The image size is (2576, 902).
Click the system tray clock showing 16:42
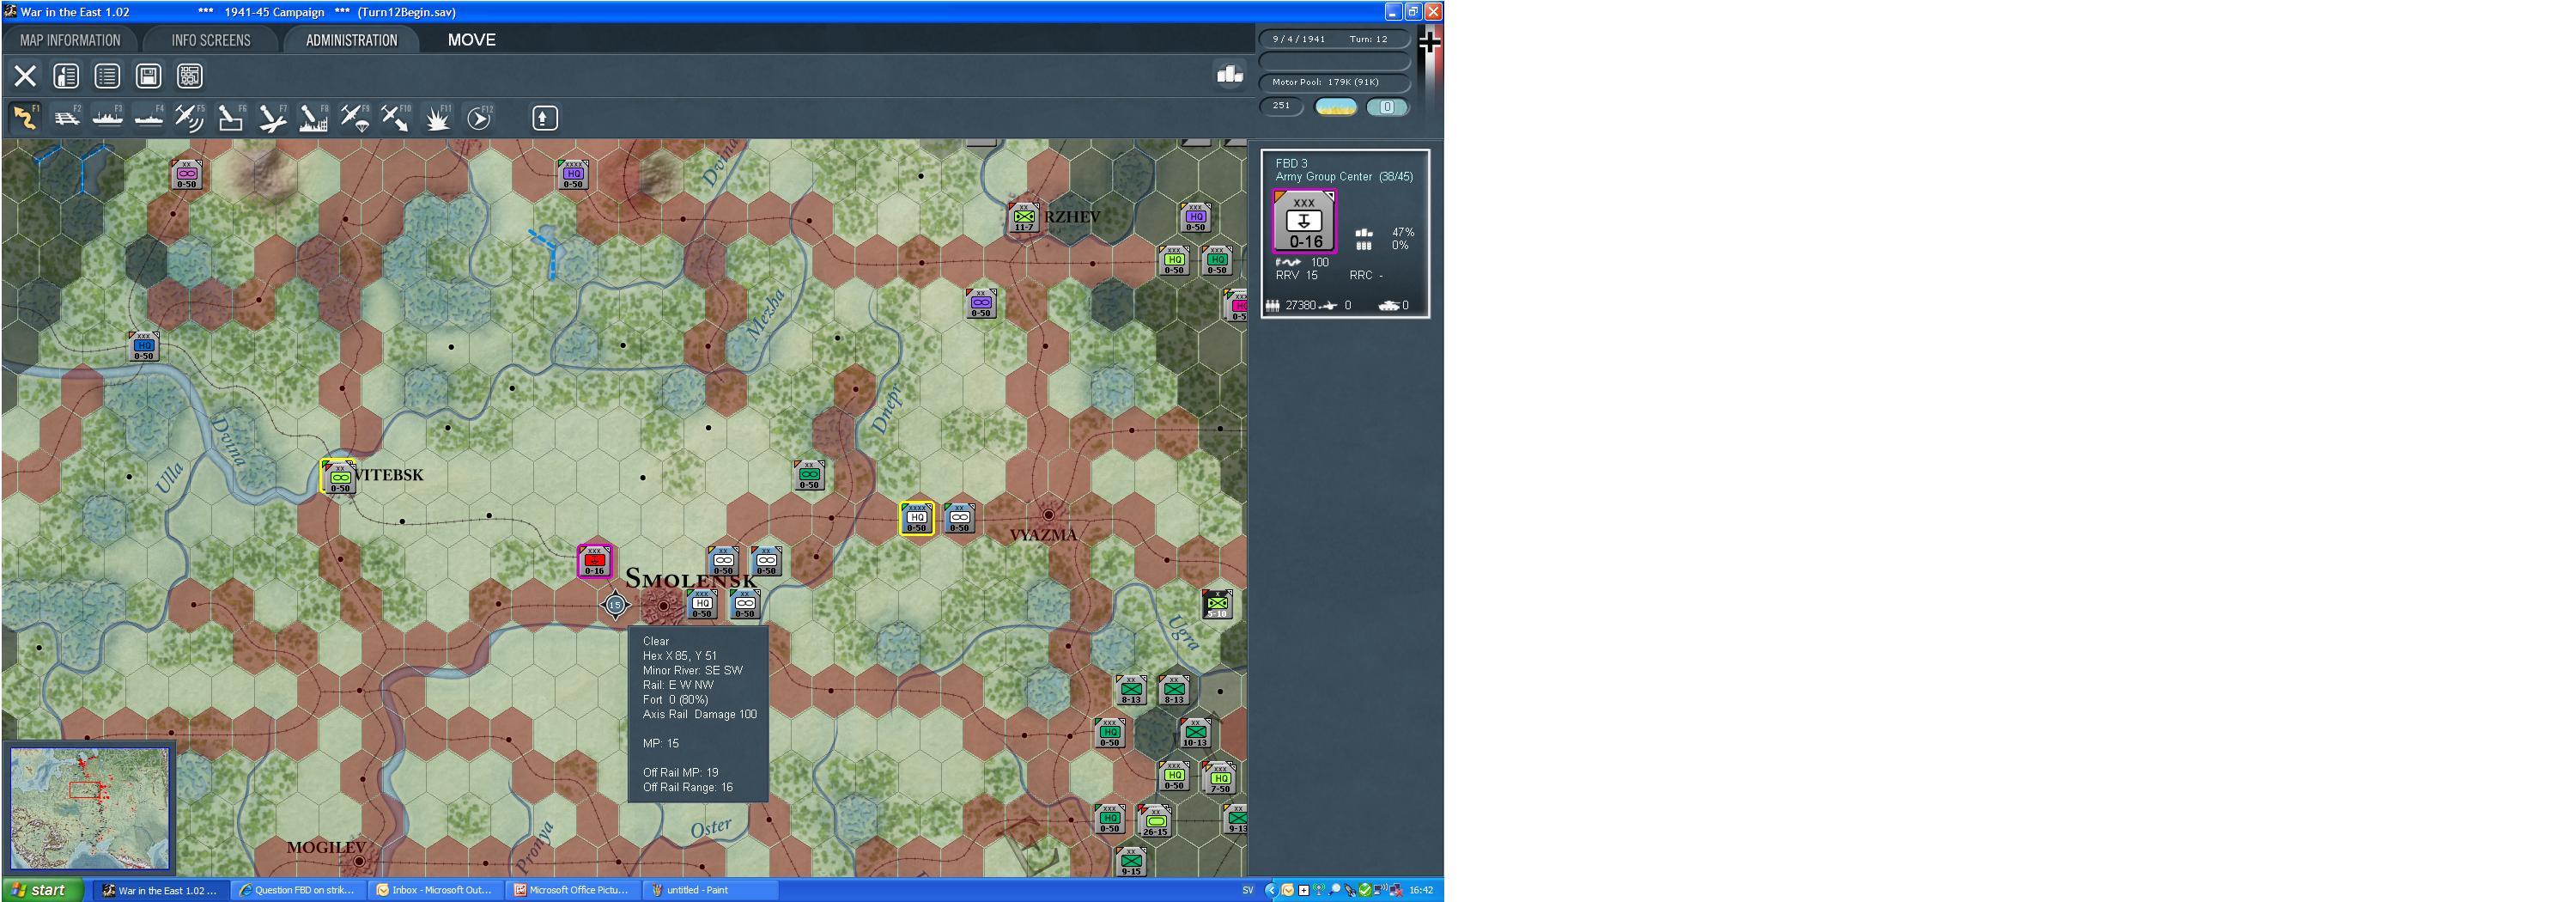[1421, 890]
